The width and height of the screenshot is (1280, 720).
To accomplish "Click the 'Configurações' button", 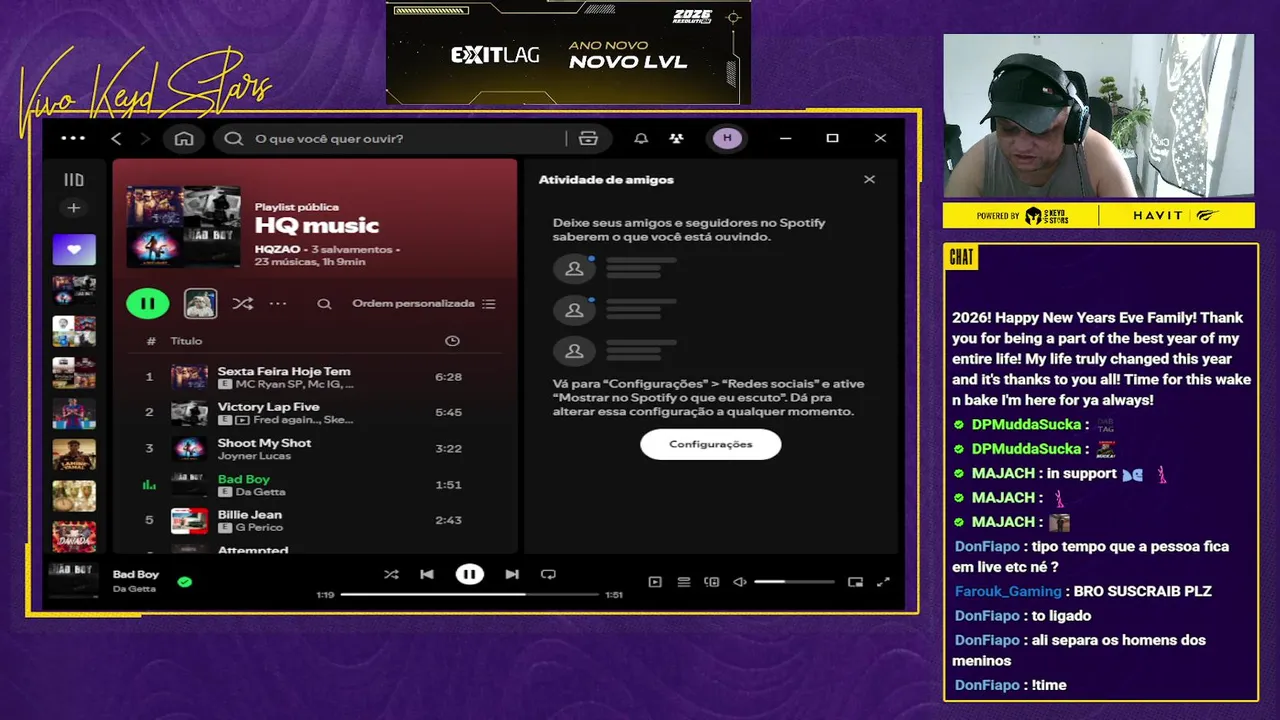I will point(711,444).
